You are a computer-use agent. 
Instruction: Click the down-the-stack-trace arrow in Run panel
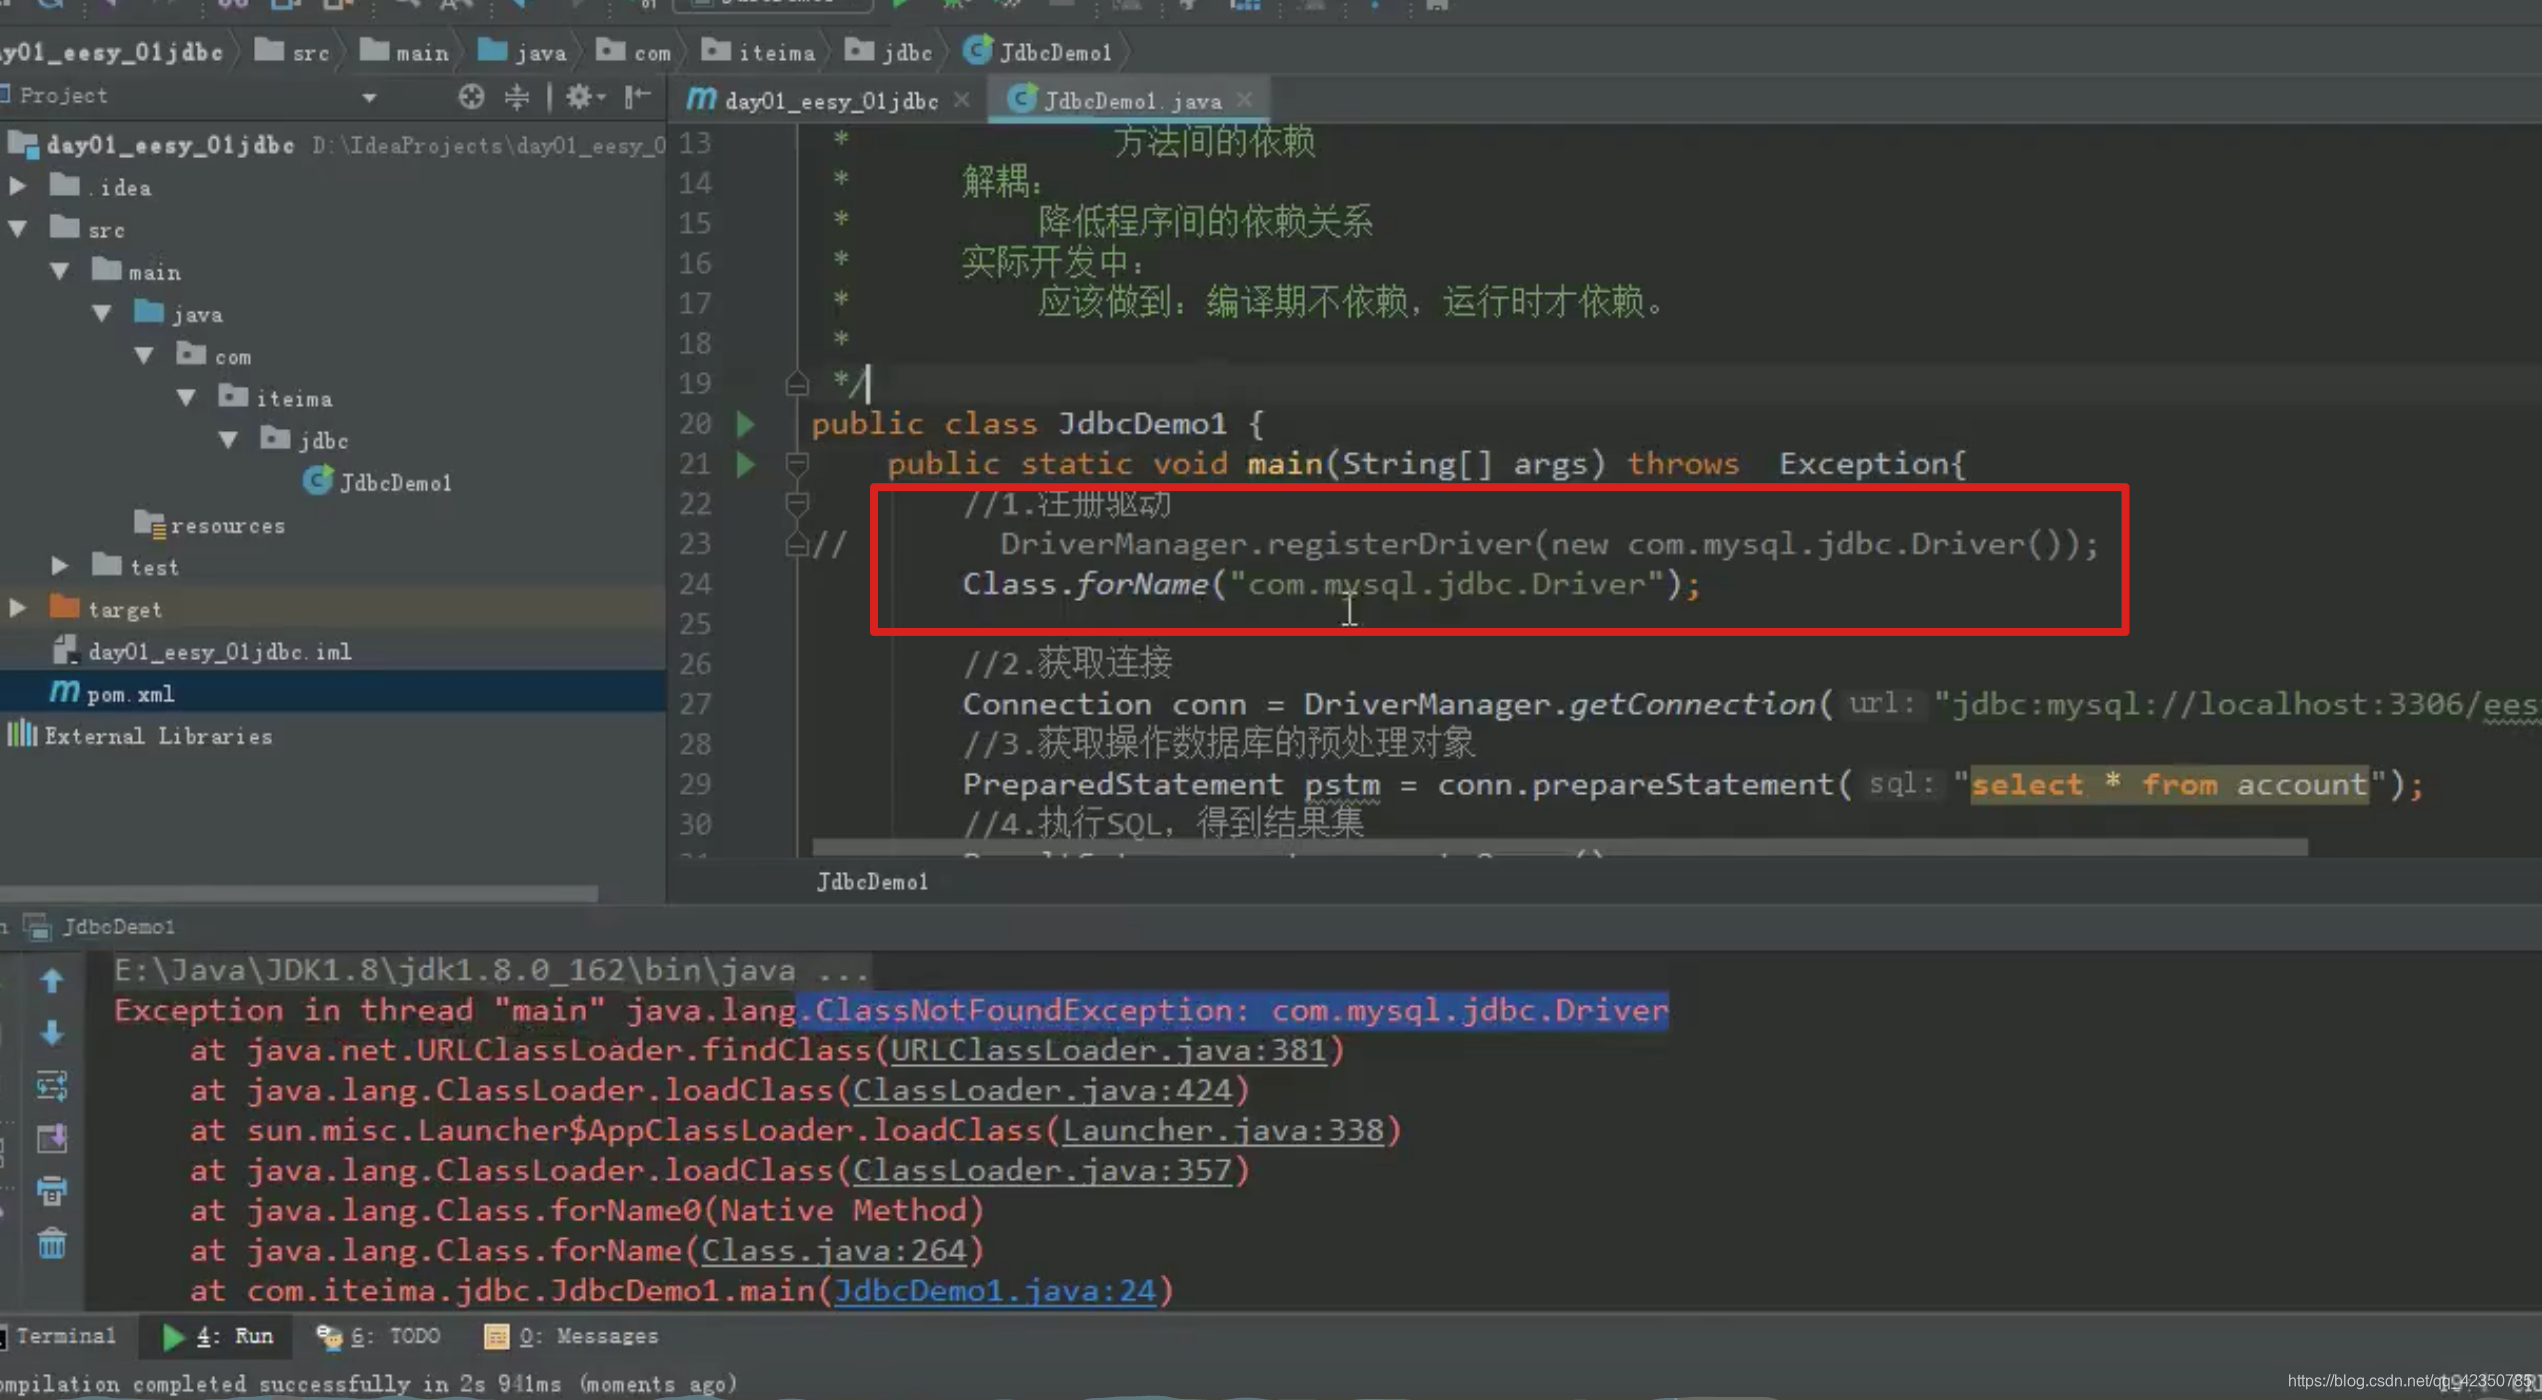point(52,1033)
